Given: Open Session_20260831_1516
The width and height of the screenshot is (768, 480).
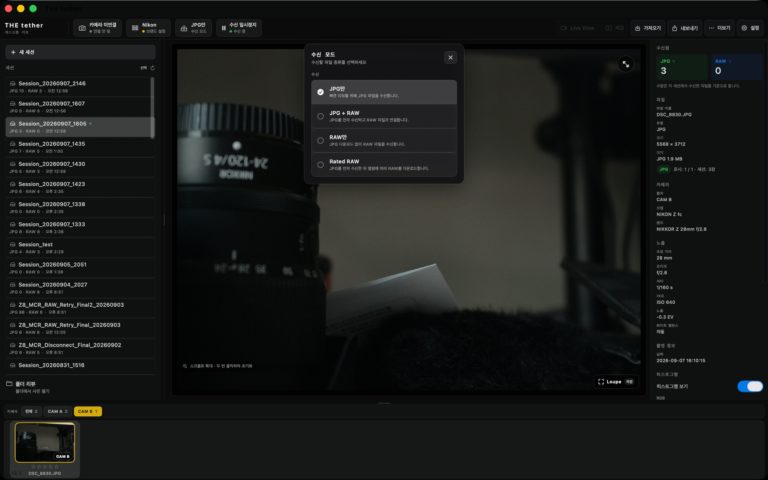Looking at the screenshot, I should pyautogui.click(x=78, y=365).
